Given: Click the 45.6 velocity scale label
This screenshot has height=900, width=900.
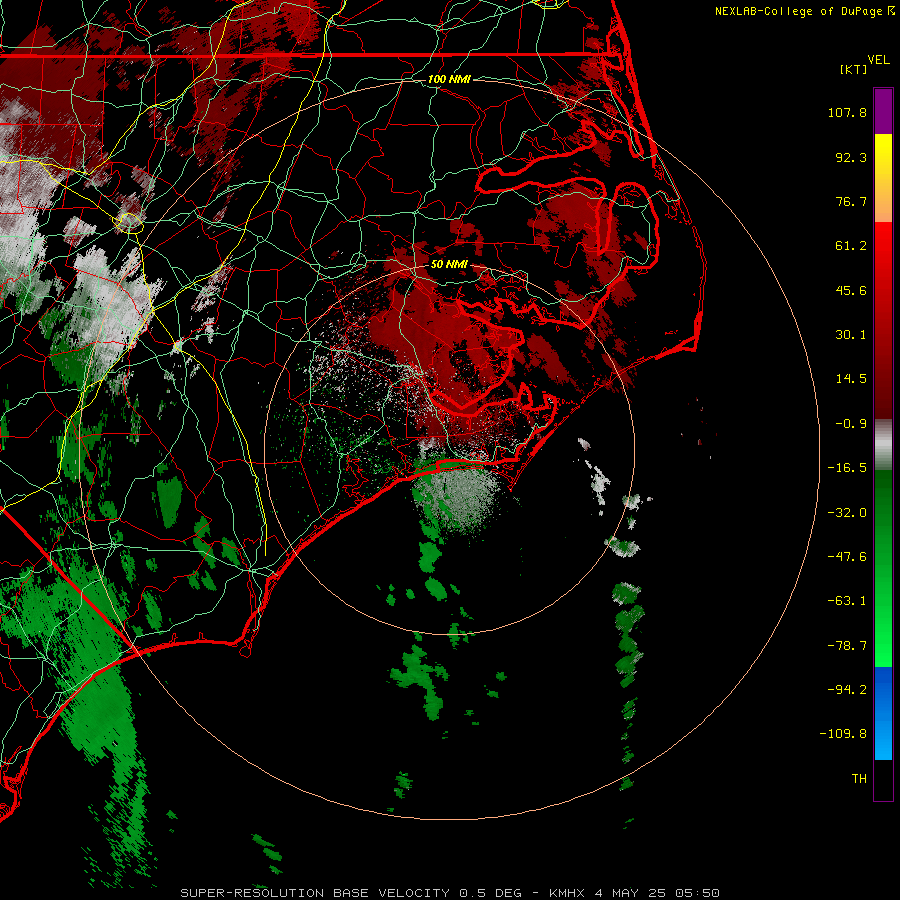Looking at the screenshot, I should point(851,290).
